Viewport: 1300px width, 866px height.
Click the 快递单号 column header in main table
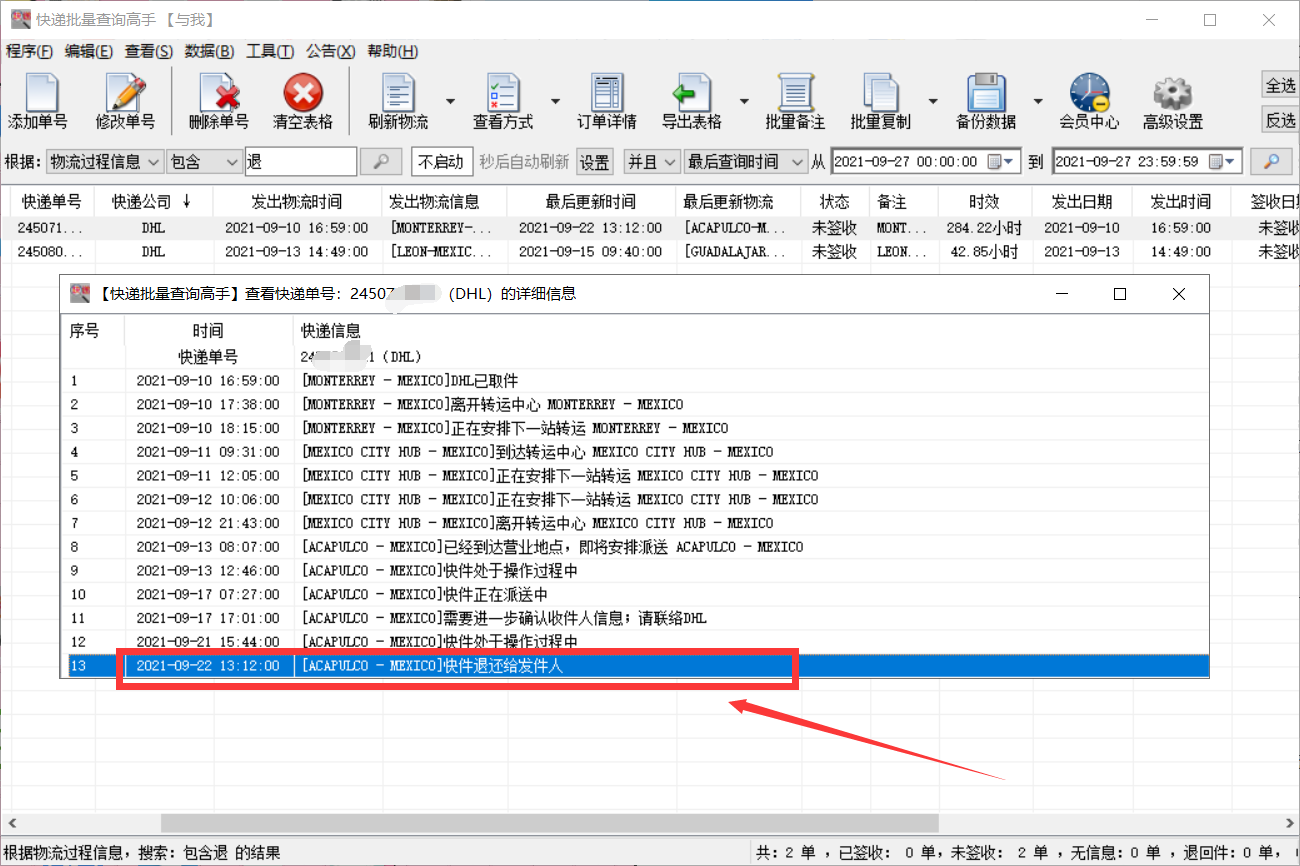[52, 201]
